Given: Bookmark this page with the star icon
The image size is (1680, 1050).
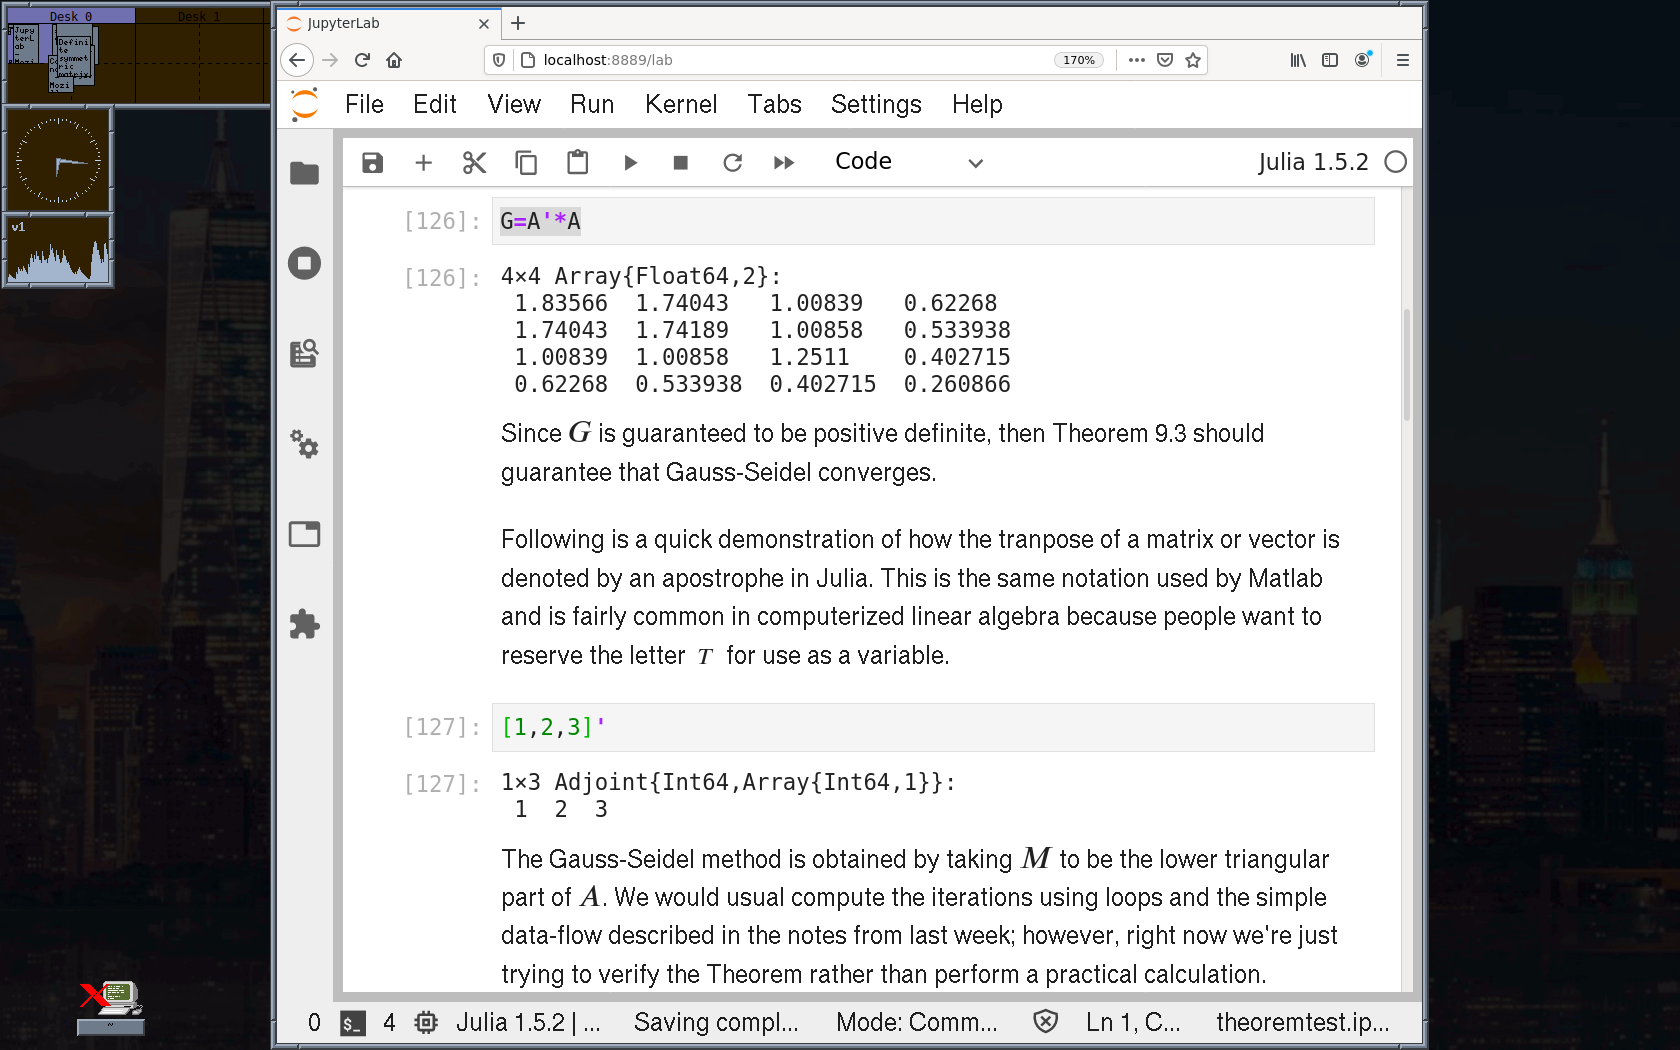Looking at the screenshot, I should click(x=1192, y=60).
